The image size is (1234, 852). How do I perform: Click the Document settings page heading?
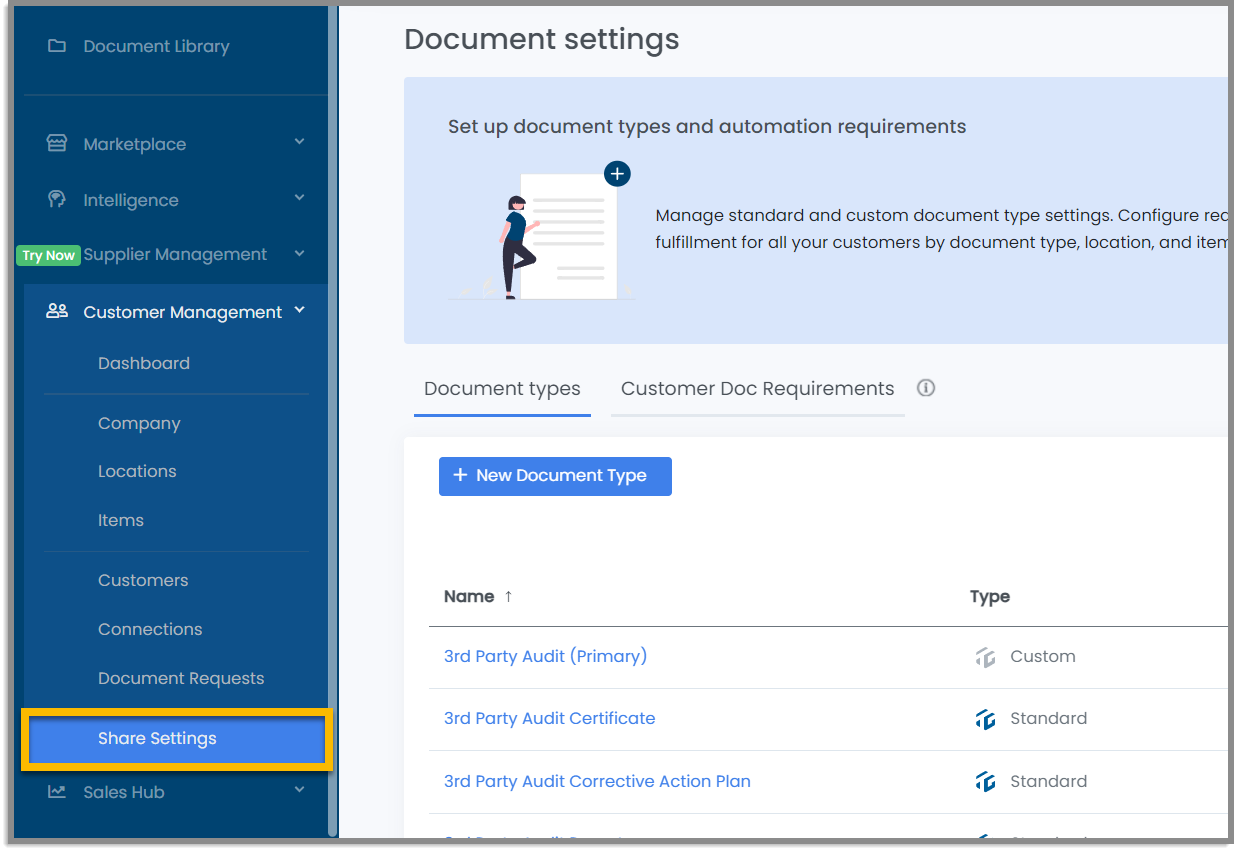point(542,39)
